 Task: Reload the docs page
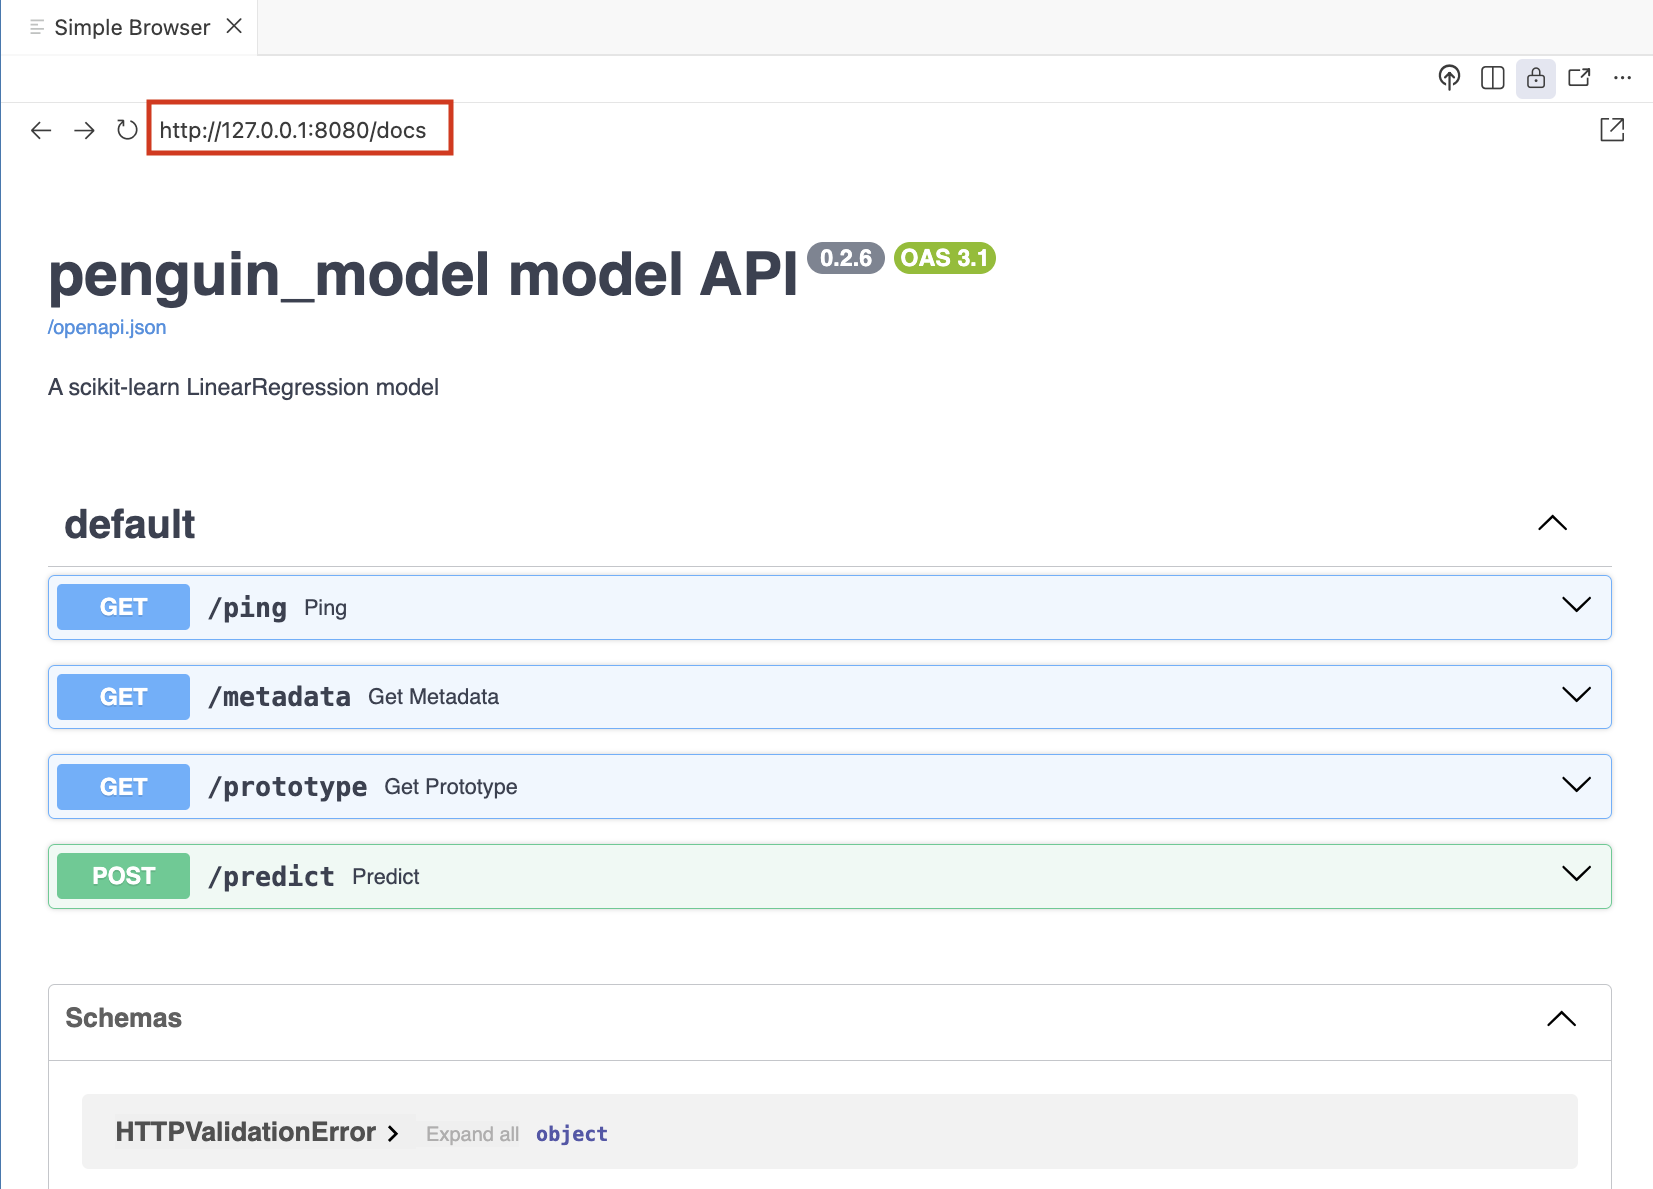click(127, 130)
